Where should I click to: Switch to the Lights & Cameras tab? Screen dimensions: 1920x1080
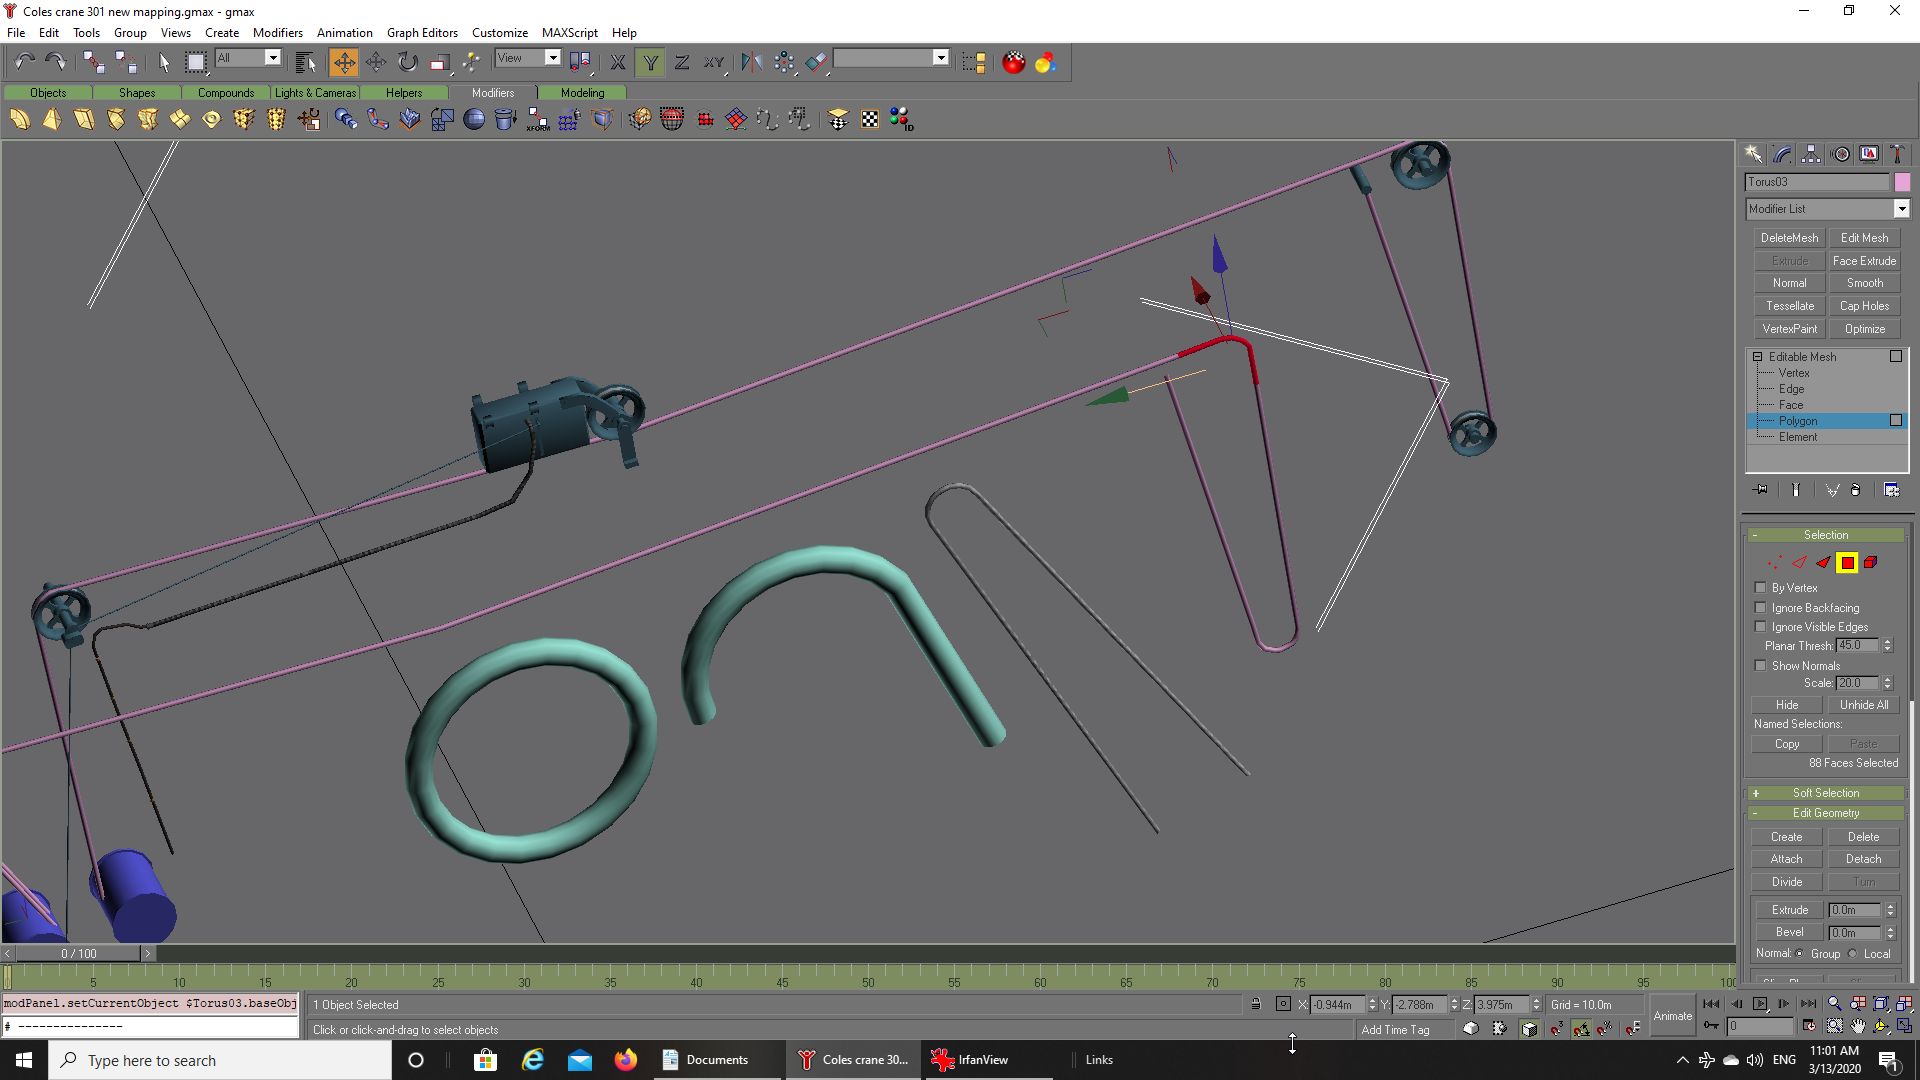tap(315, 93)
